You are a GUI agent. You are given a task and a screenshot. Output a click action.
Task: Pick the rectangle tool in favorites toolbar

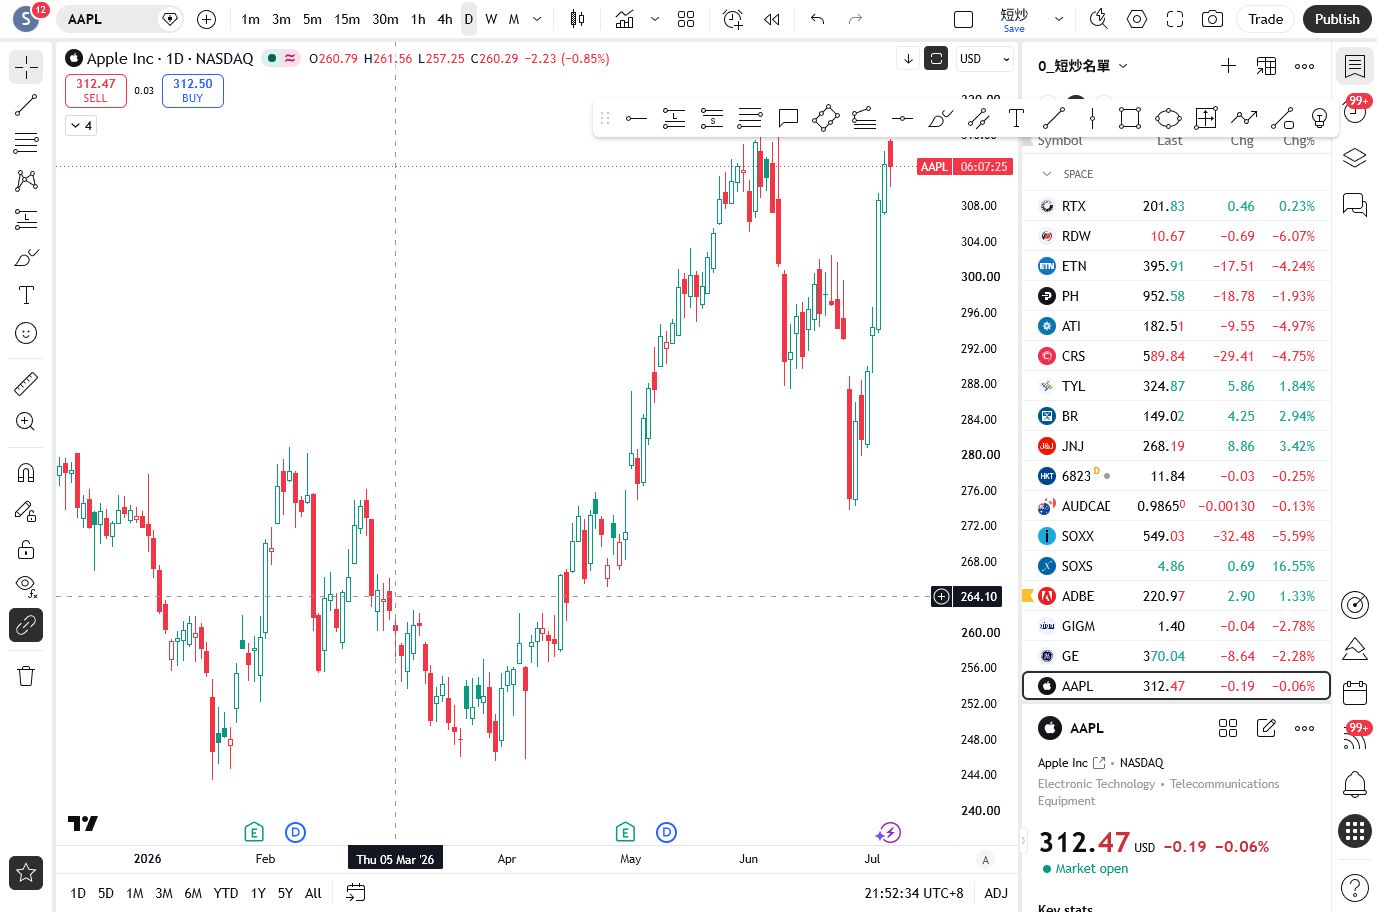[x=1130, y=118]
